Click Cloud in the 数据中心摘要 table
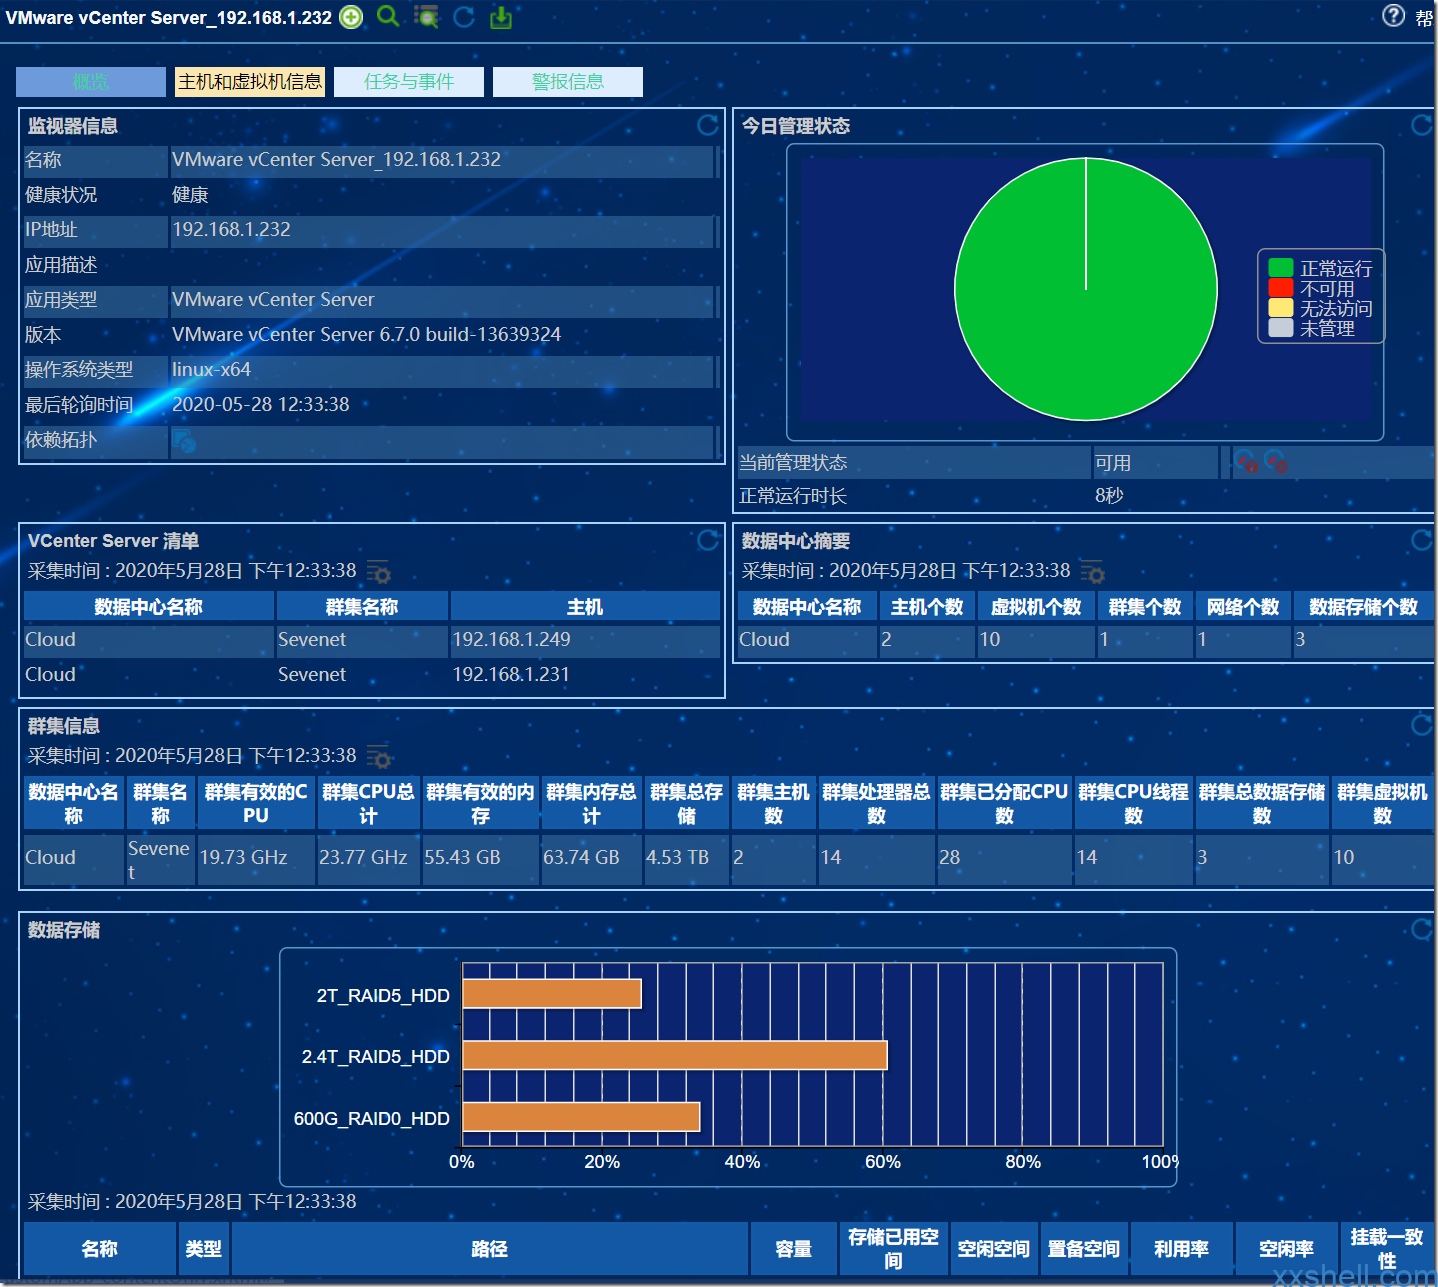The height and width of the screenshot is (1287, 1438). pos(764,640)
